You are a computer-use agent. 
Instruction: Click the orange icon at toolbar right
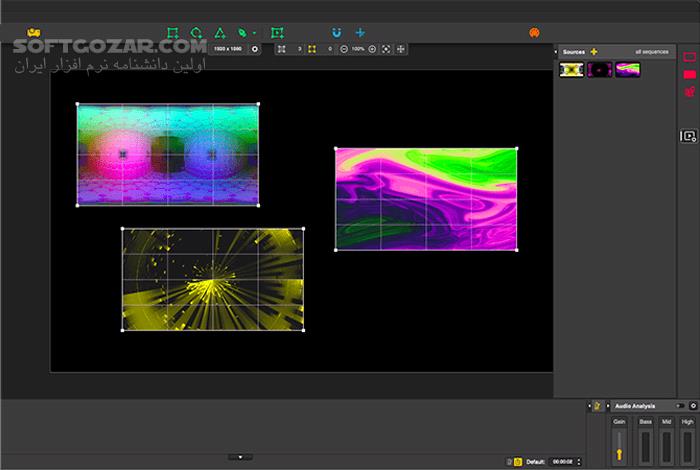(534, 33)
